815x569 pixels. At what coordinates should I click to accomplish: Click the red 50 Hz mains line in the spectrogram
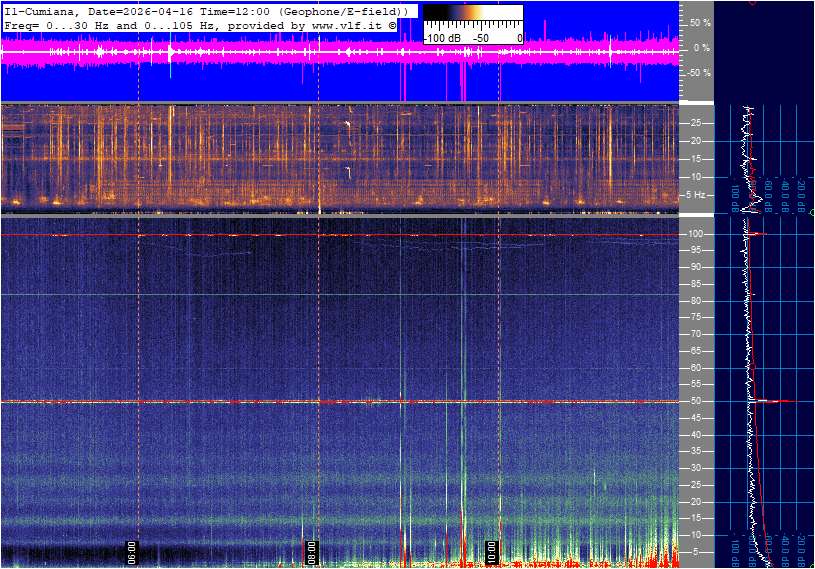[339, 402]
